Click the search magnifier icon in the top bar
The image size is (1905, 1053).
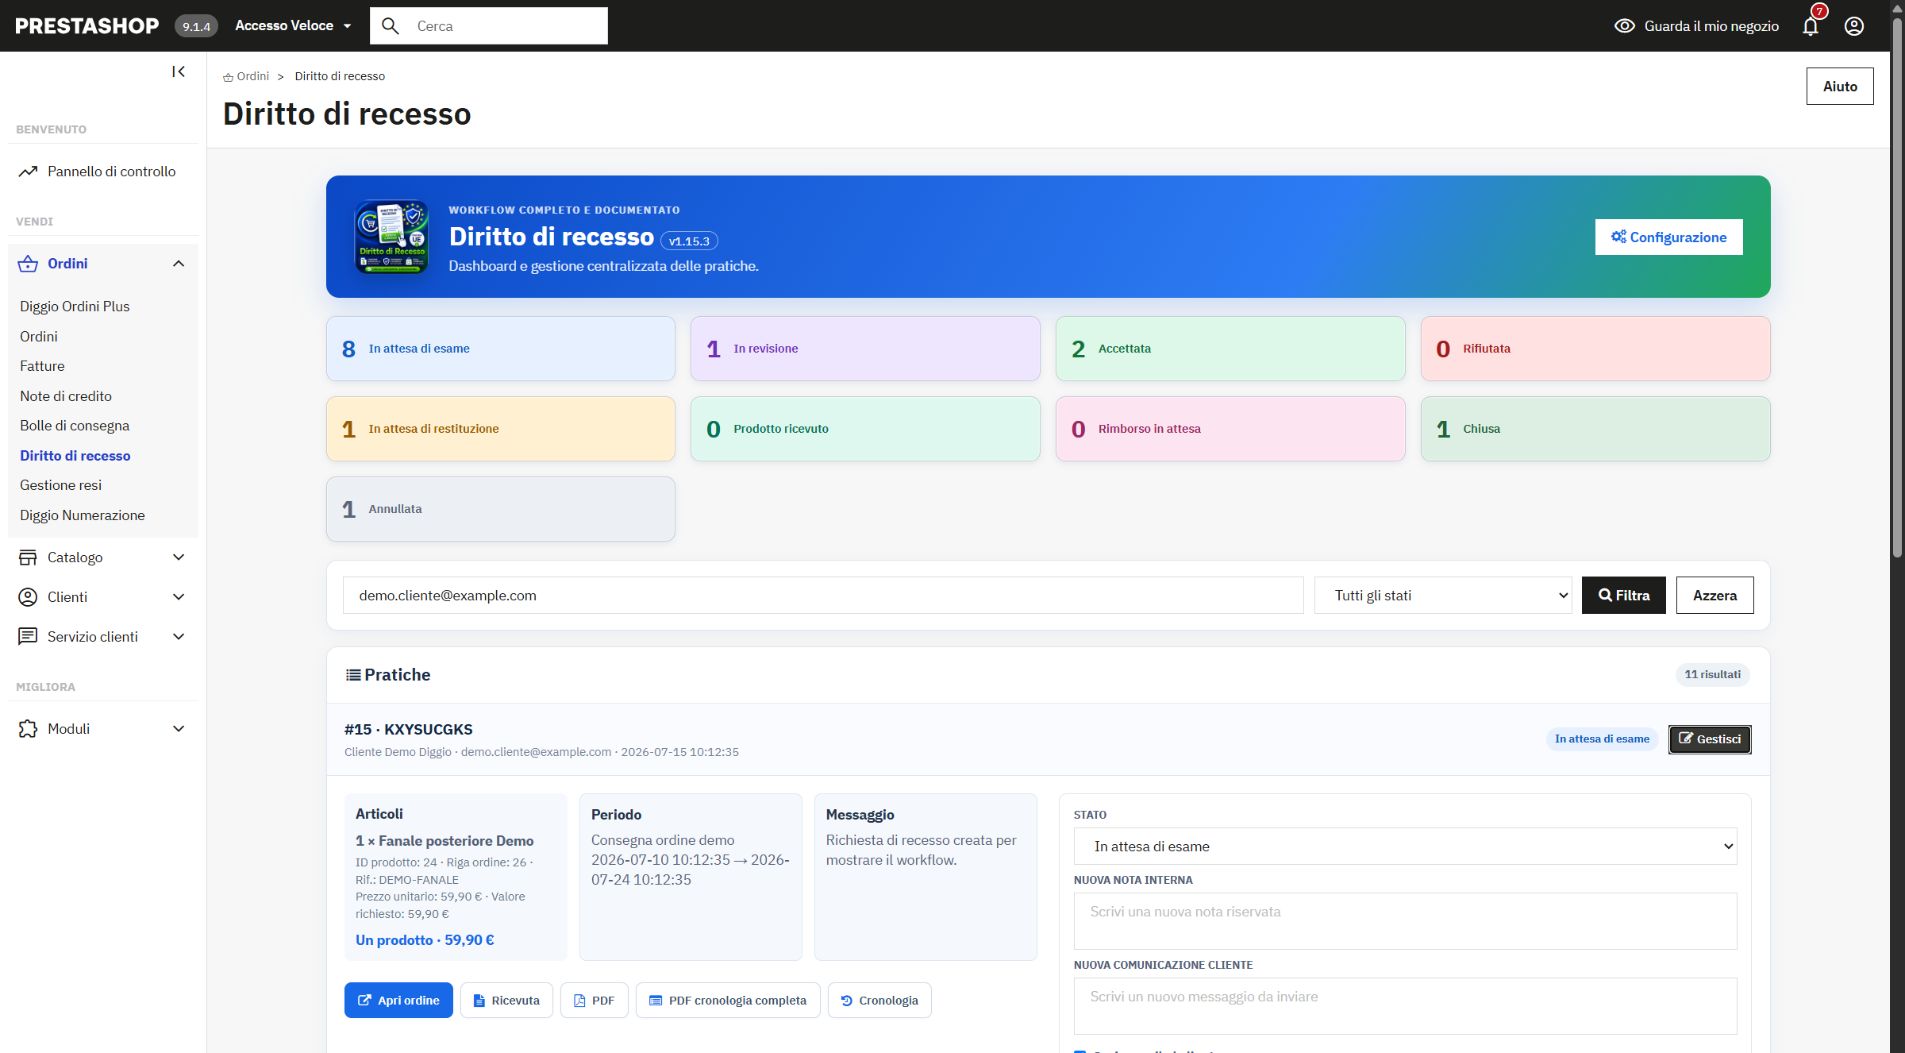pyautogui.click(x=391, y=26)
